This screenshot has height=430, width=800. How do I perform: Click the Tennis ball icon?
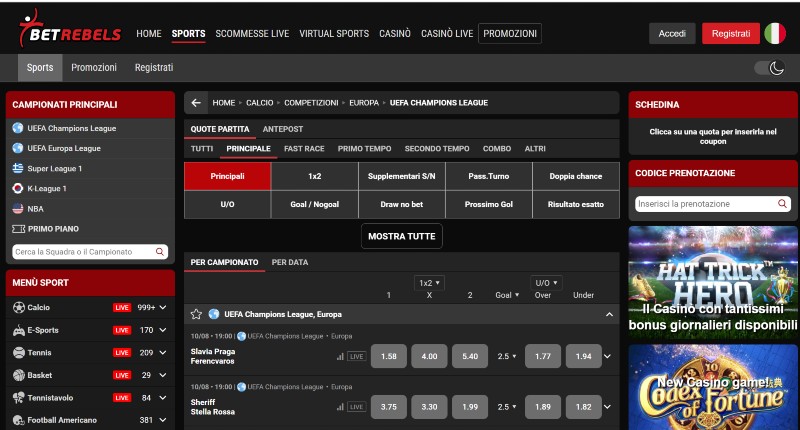tap(18, 352)
